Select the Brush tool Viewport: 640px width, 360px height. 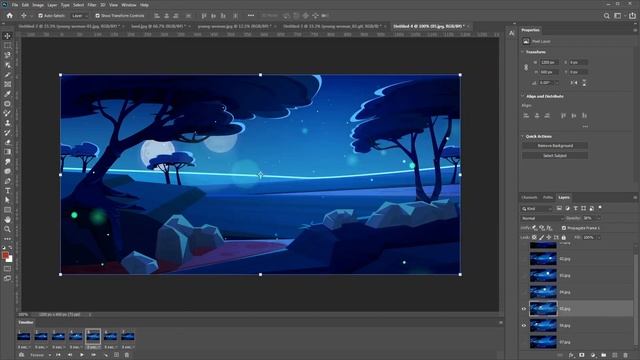pyautogui.click(x=7, y=113)
